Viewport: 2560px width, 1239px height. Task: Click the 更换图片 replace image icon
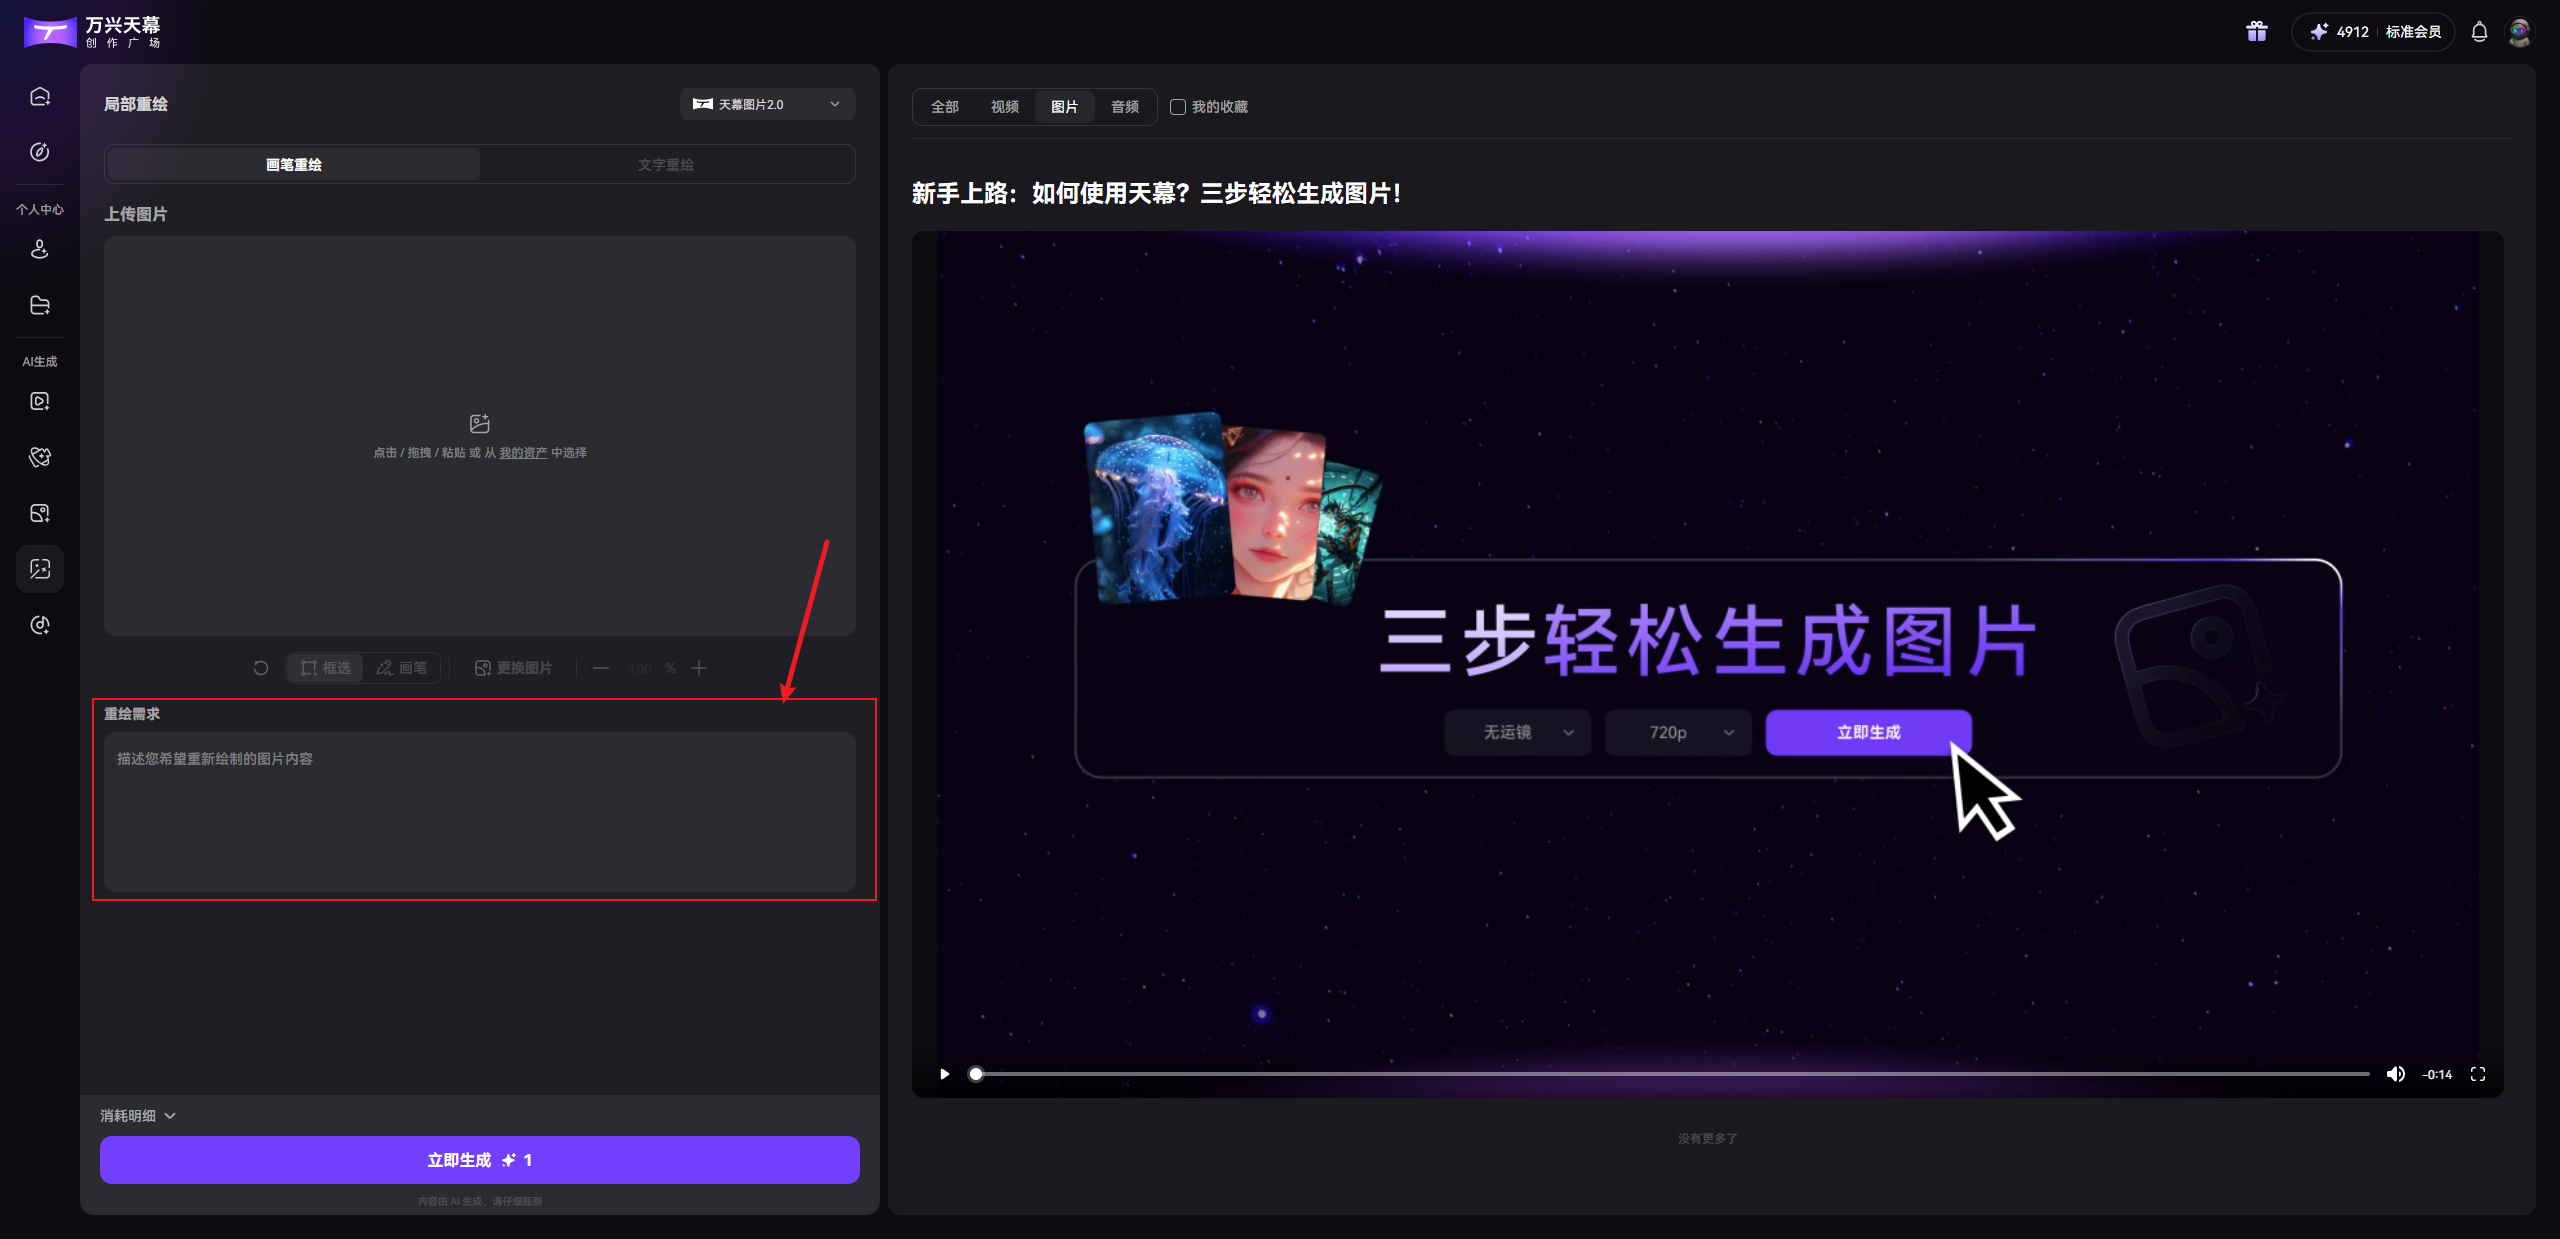514,667
